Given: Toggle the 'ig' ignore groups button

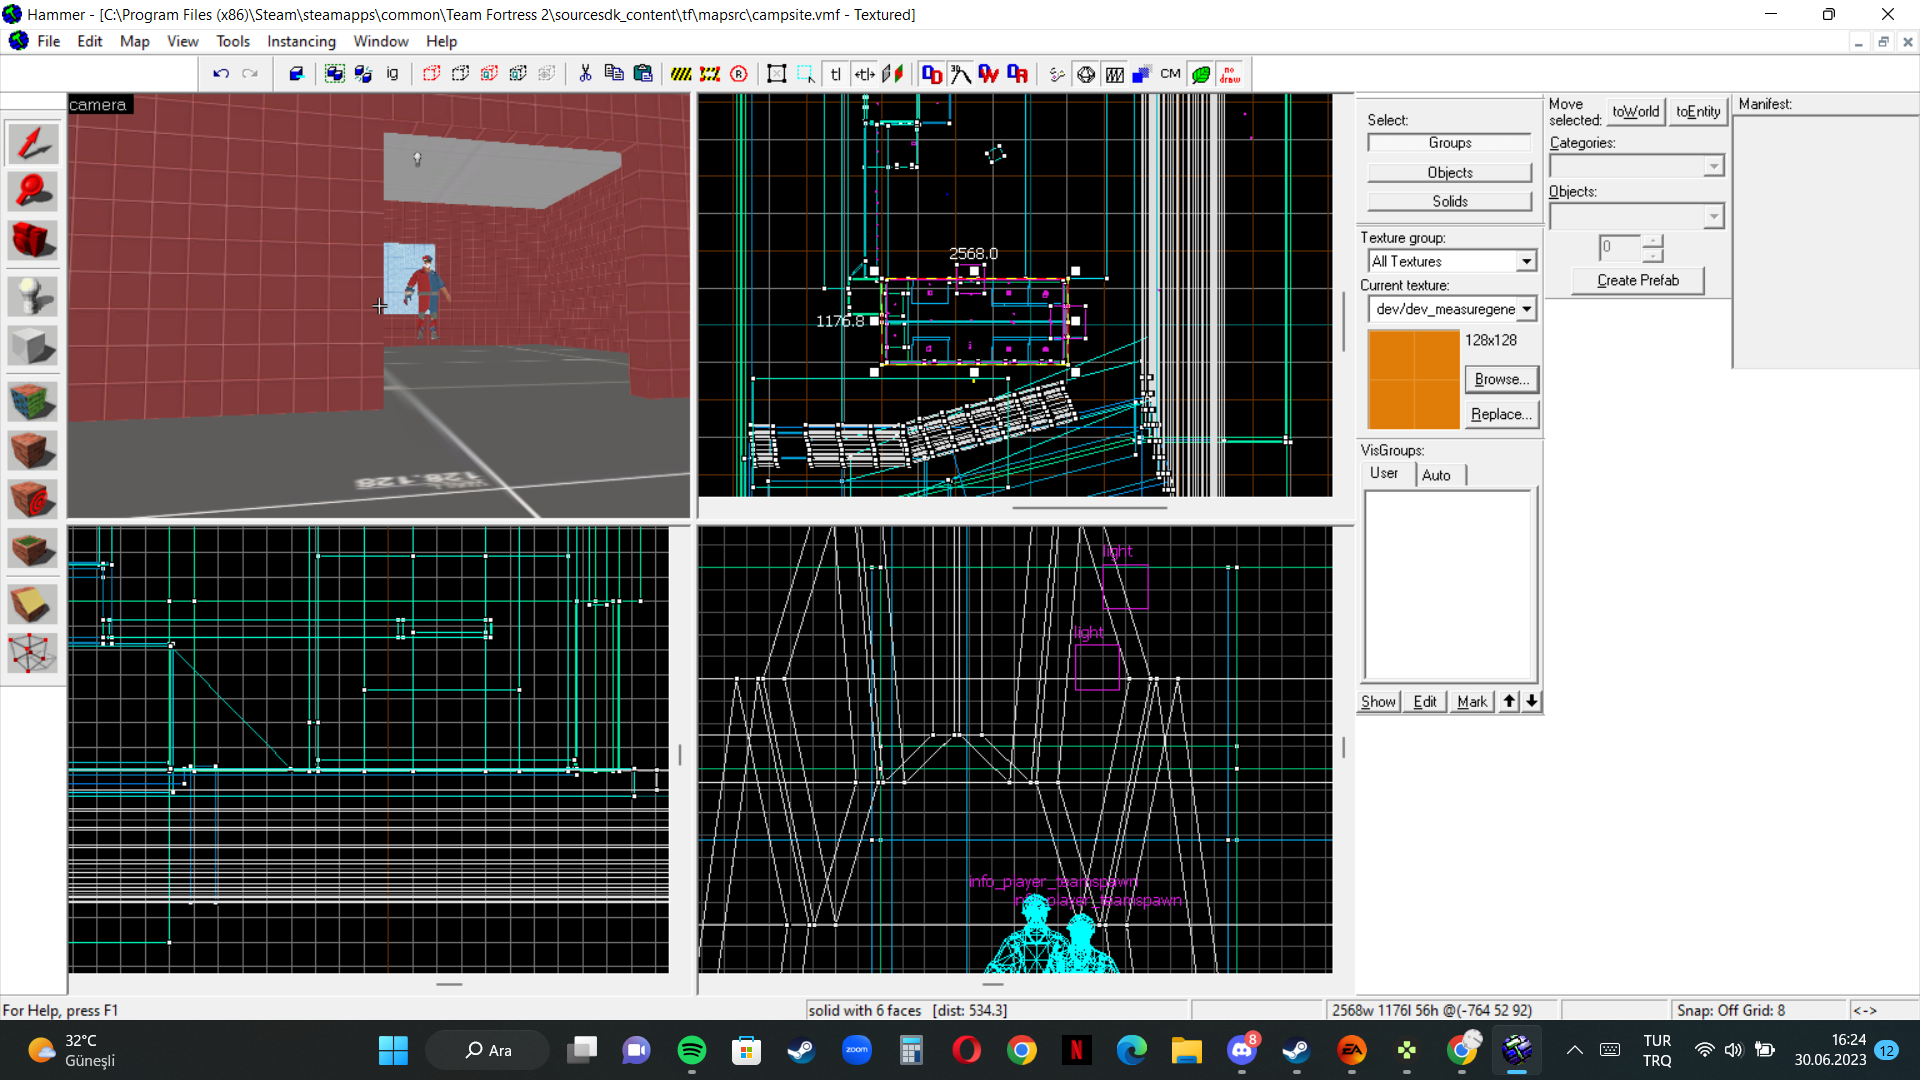Looking at the screenshot, I should click(x=393, y=74).
